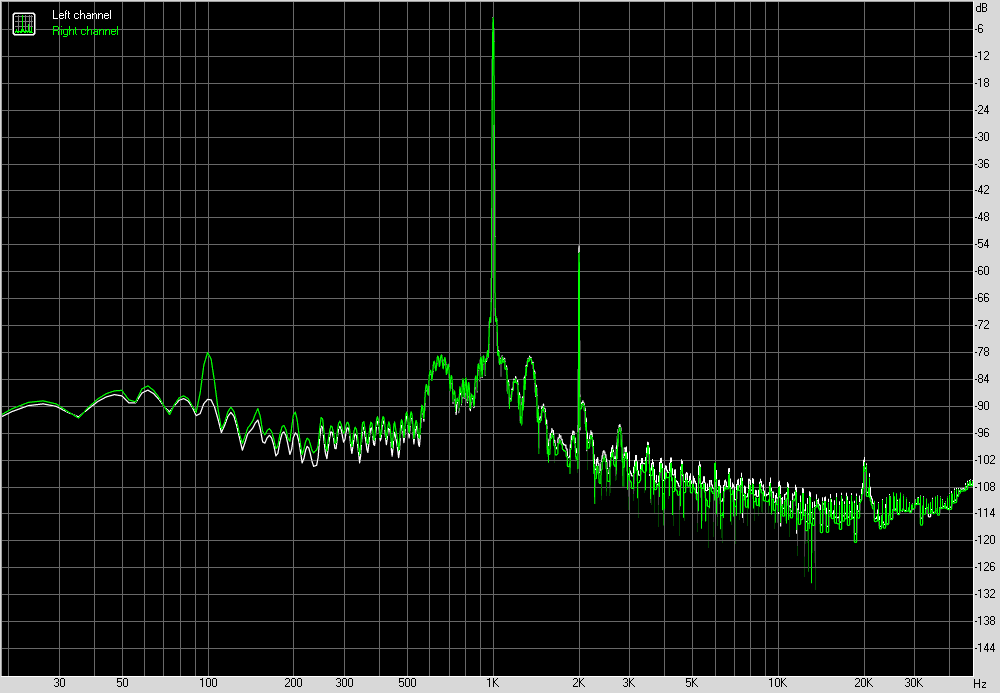This screenshot has width=1000, height=693.
Task: Select the Left channel legend label
Action: point(82,15)
